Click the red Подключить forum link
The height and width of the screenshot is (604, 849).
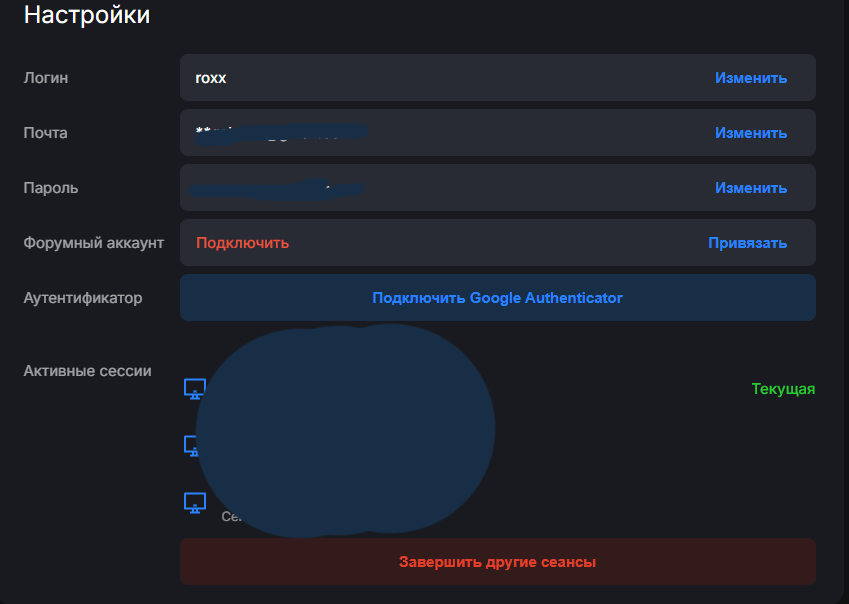[x=242, y=243]
